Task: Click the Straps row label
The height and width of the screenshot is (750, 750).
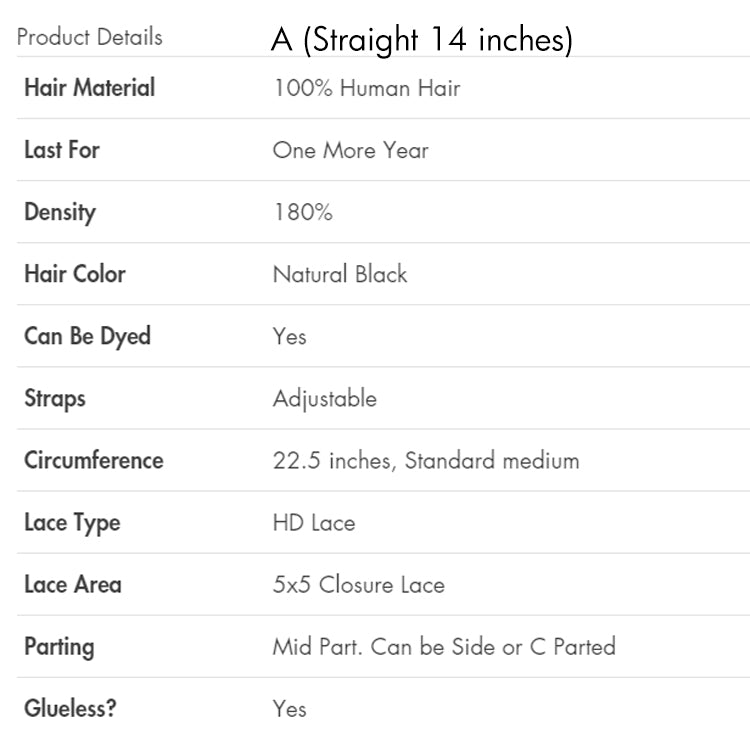Action: tap(55, 398)
